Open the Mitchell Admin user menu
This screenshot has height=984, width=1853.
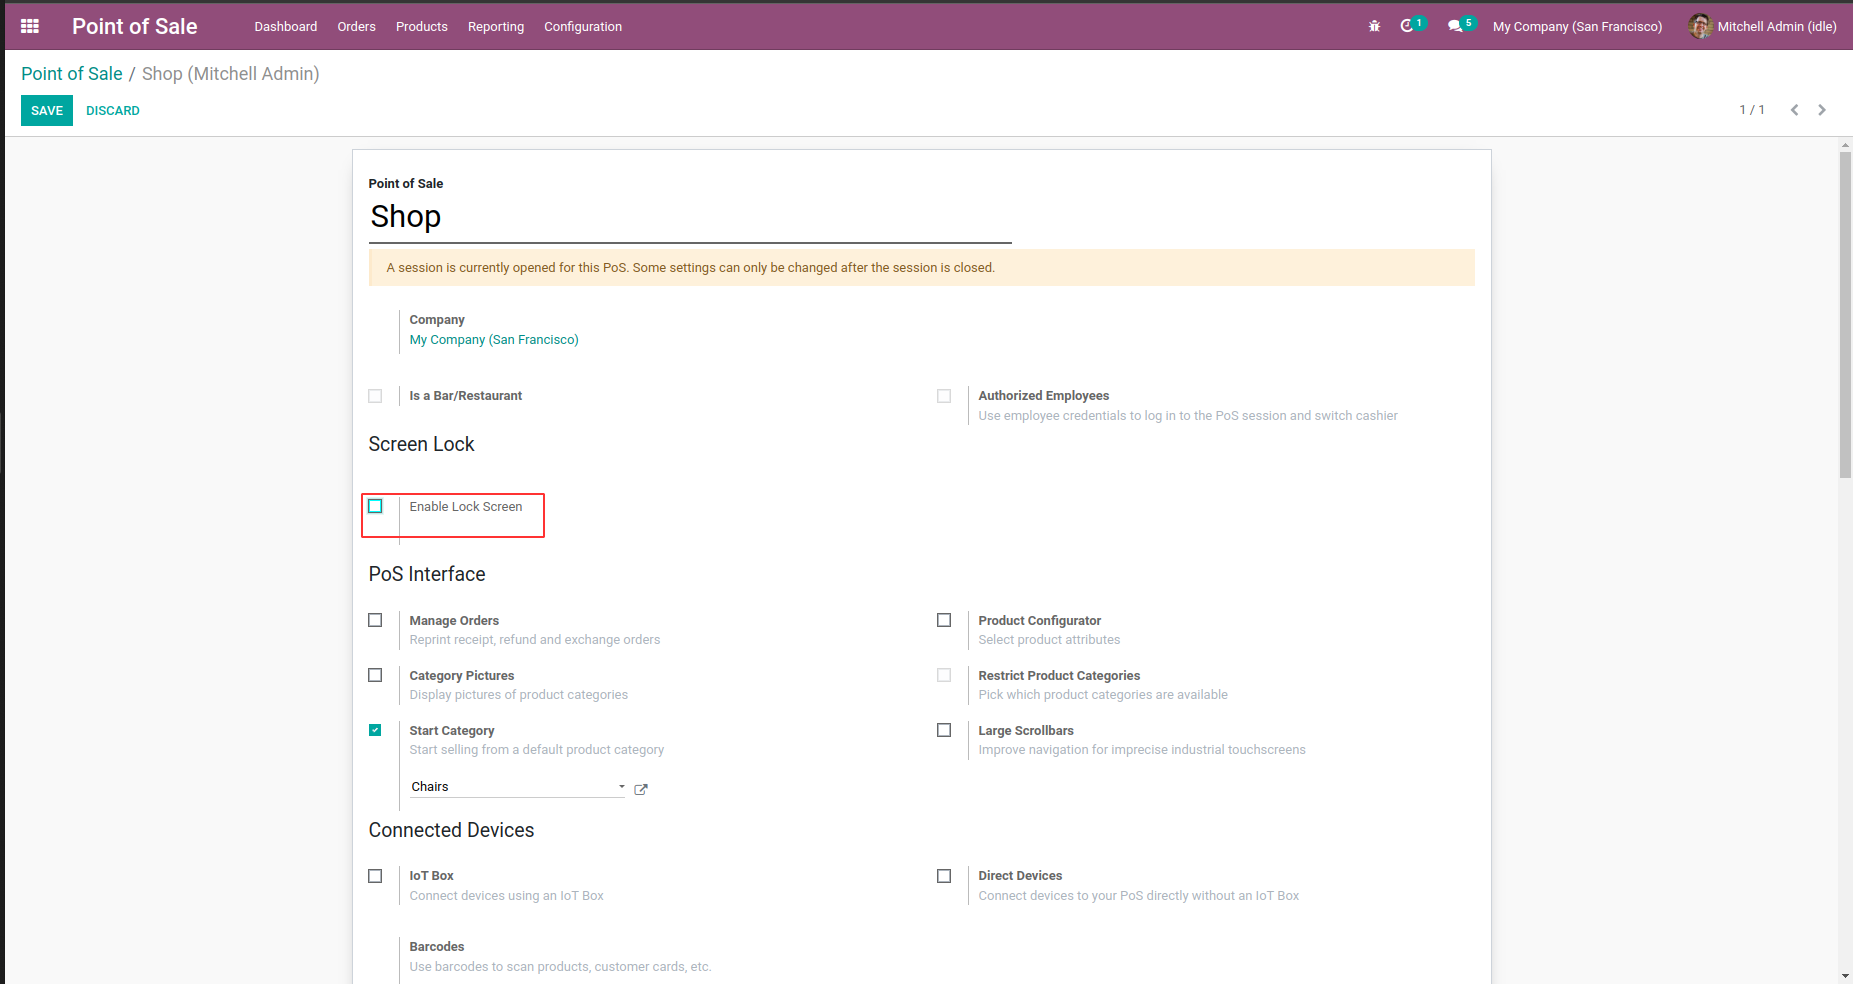[x=1776, y=26]
